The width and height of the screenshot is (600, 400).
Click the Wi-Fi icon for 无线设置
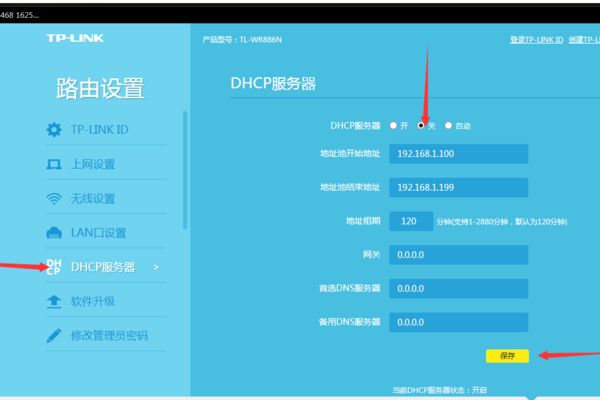coord(54,198)
